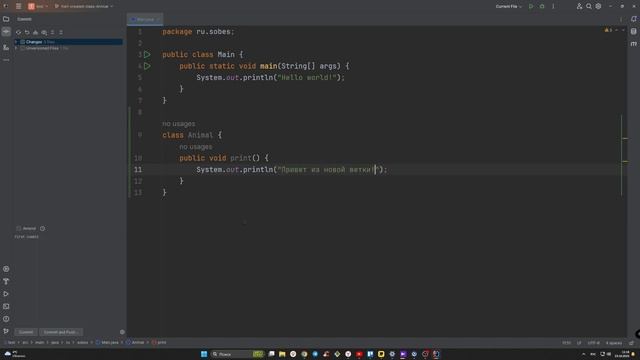Screen dimensions: 640x360
Task: Click print in the breadcrumb bar
Action: click(159, 342)
